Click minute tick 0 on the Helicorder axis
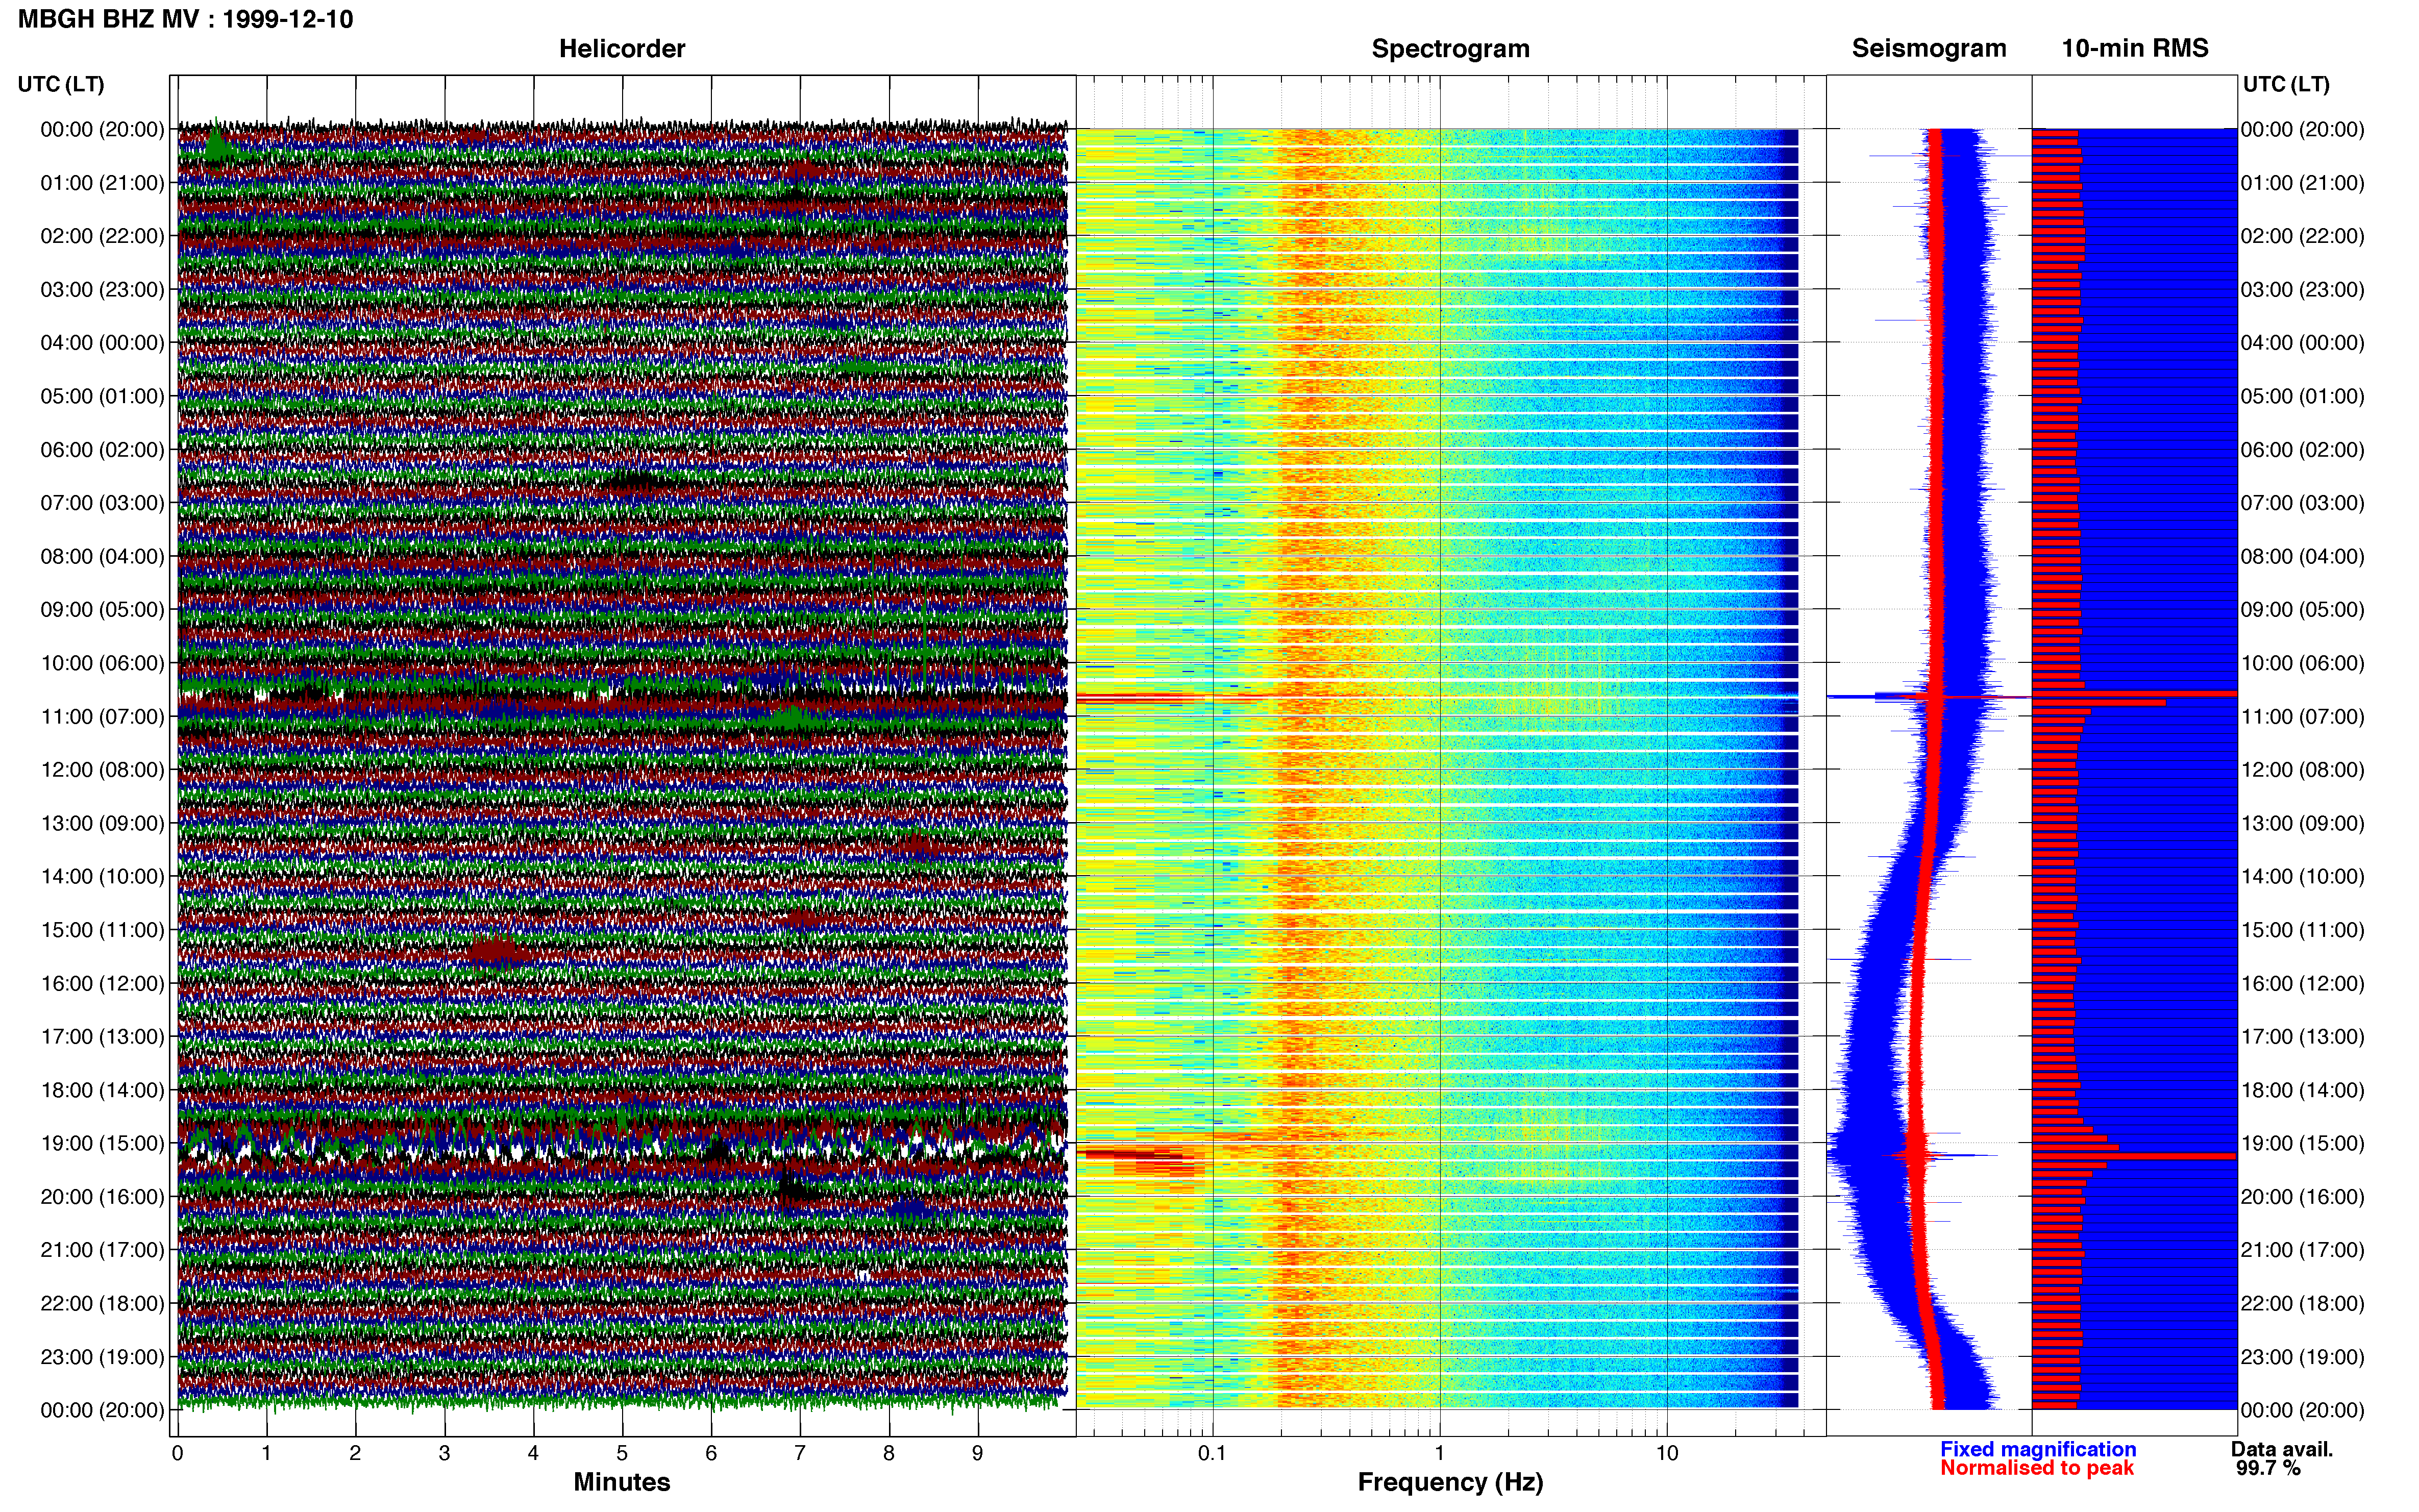 (x=177, y=1453)
